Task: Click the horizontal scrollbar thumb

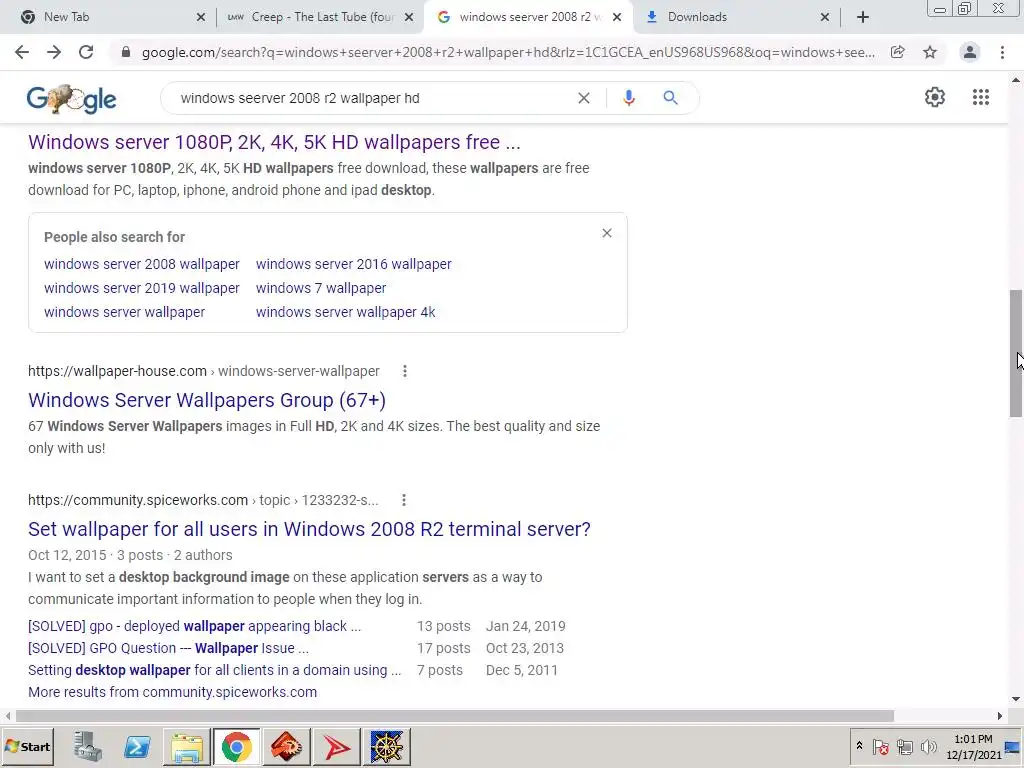Action: point(455,716)
